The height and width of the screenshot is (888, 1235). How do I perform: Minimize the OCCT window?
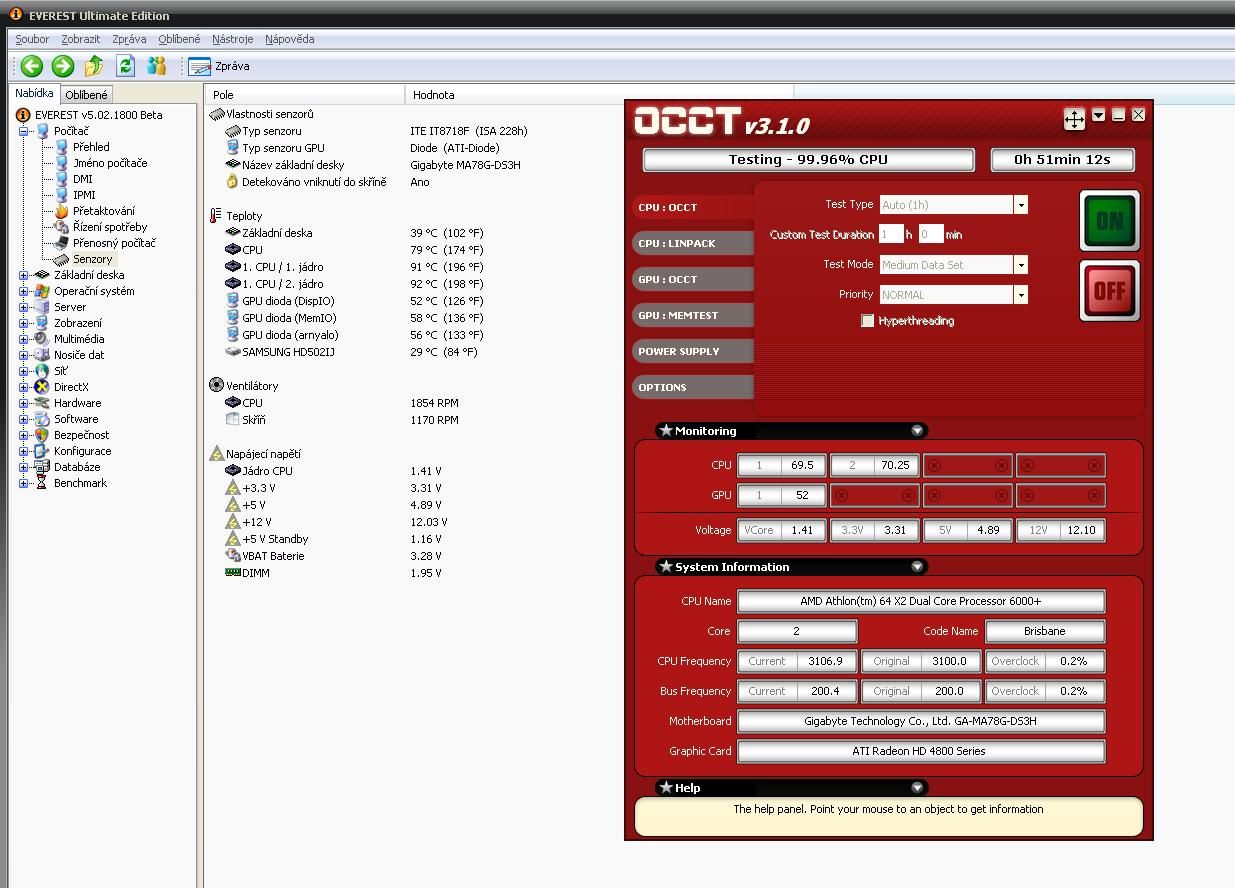tap(1118, 115)
